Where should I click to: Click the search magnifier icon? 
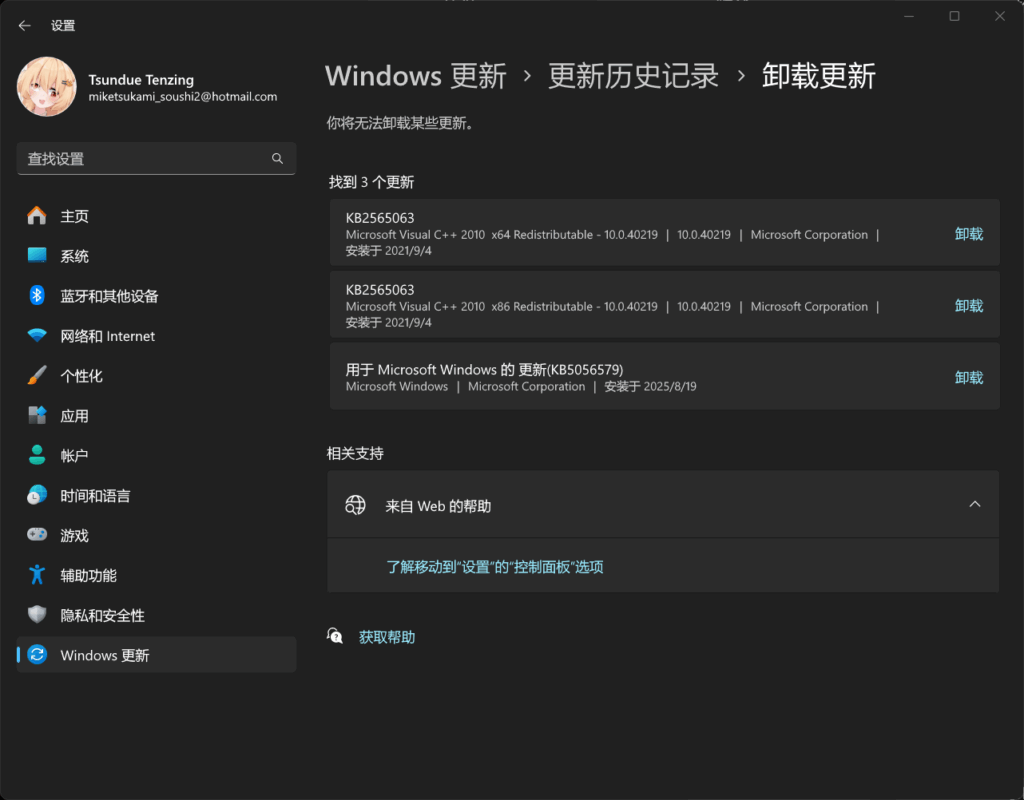(x=278, y=159)
